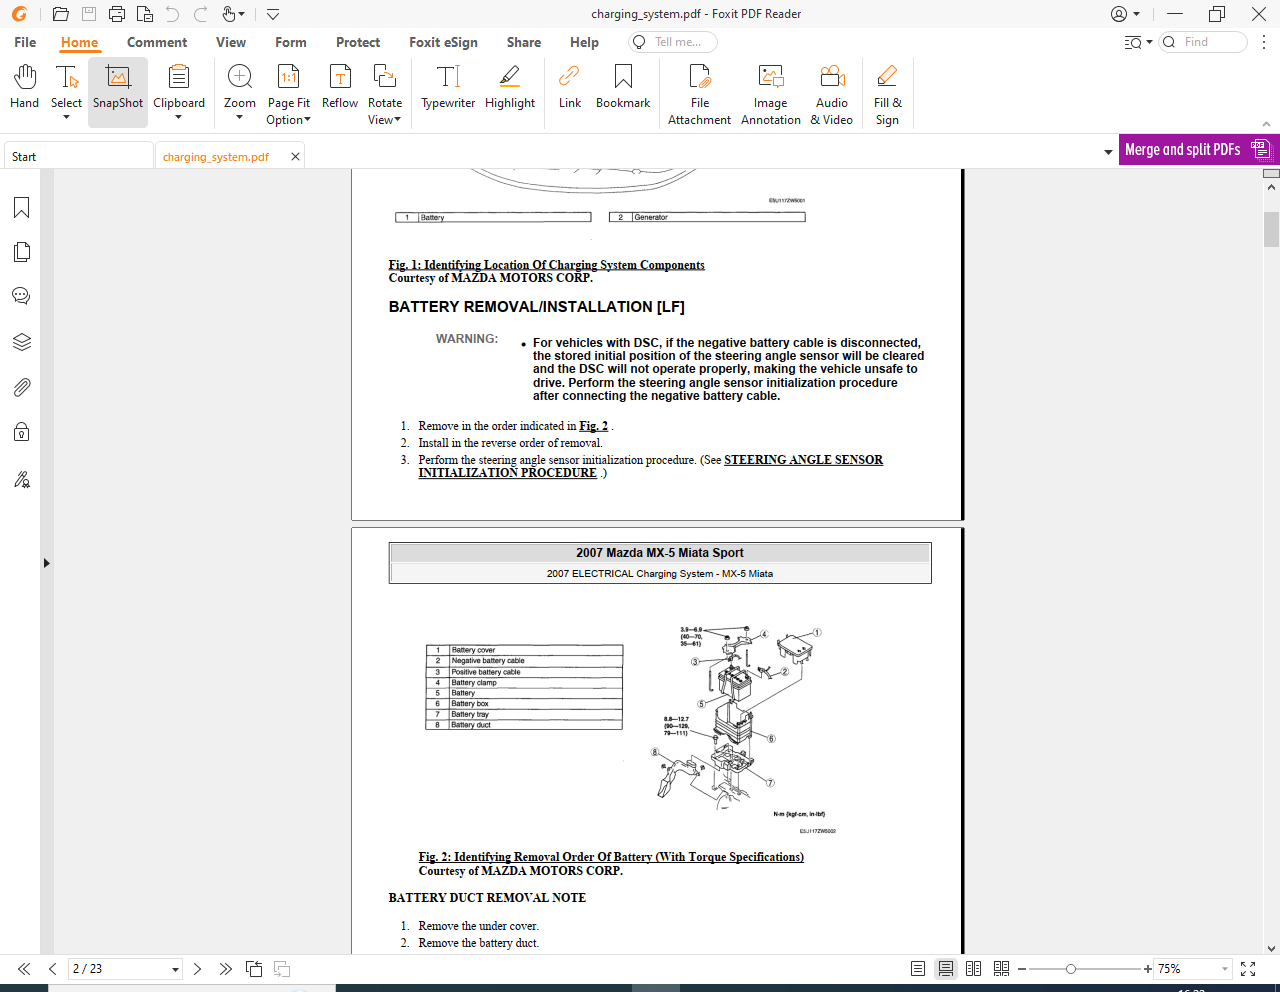Click the Typewriter tool
1280x992 pixels.
(448, 88)
